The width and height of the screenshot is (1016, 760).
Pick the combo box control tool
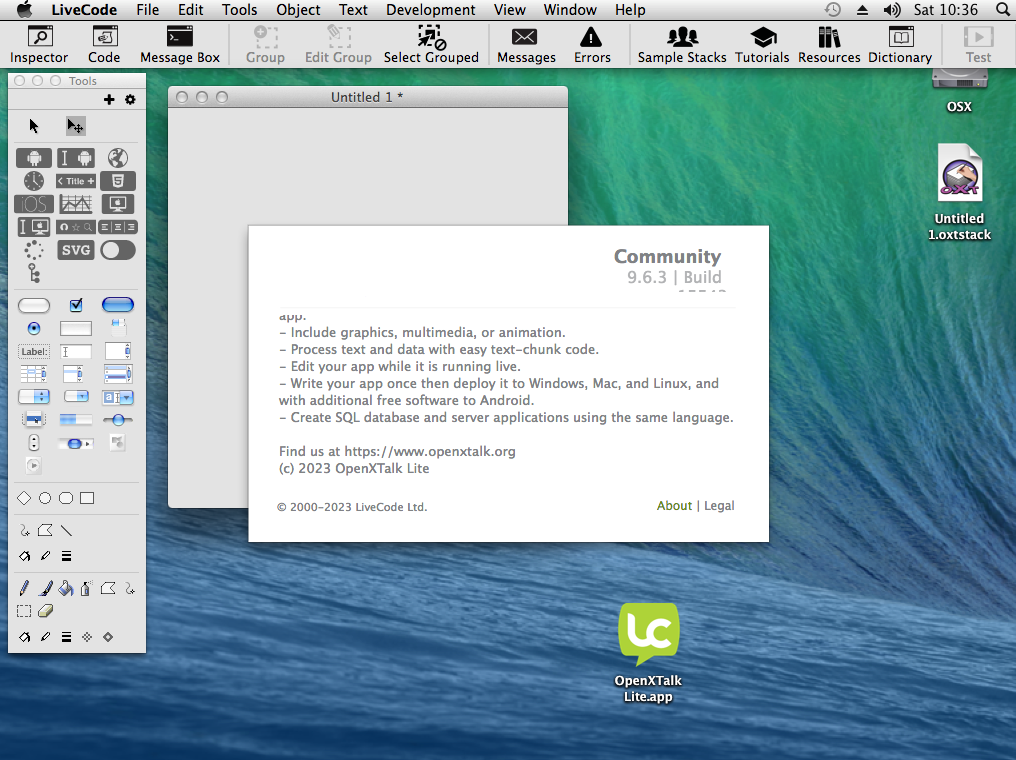coord(117,397)
